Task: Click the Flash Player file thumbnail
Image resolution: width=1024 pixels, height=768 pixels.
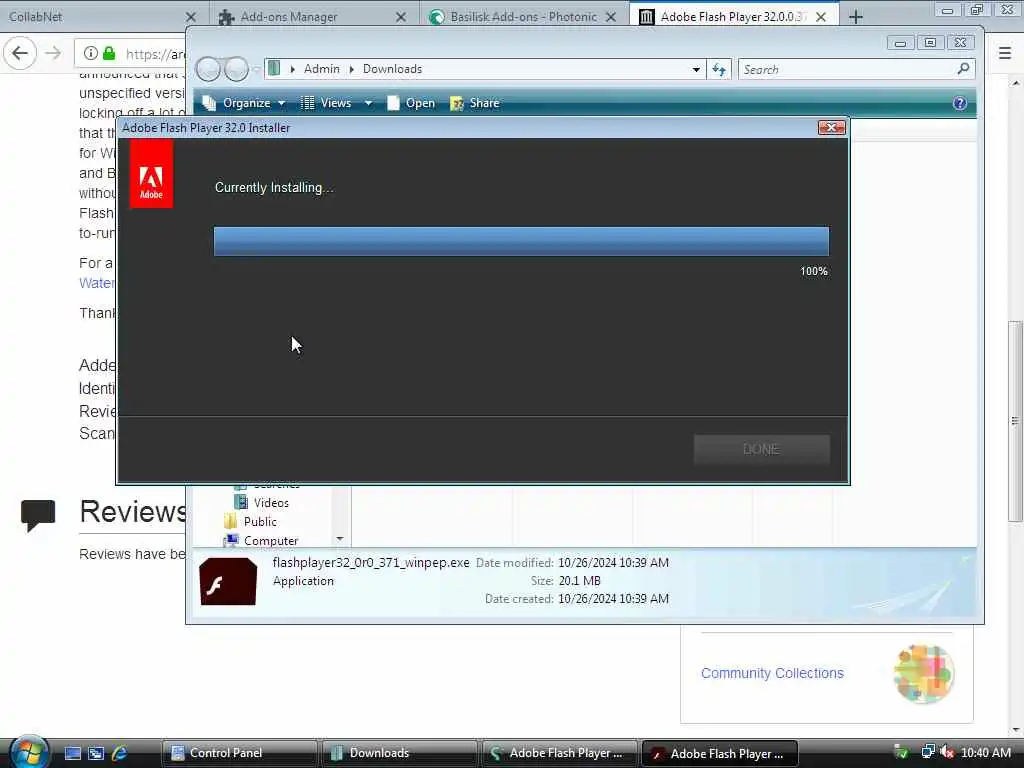Action: tap(228, 581)
